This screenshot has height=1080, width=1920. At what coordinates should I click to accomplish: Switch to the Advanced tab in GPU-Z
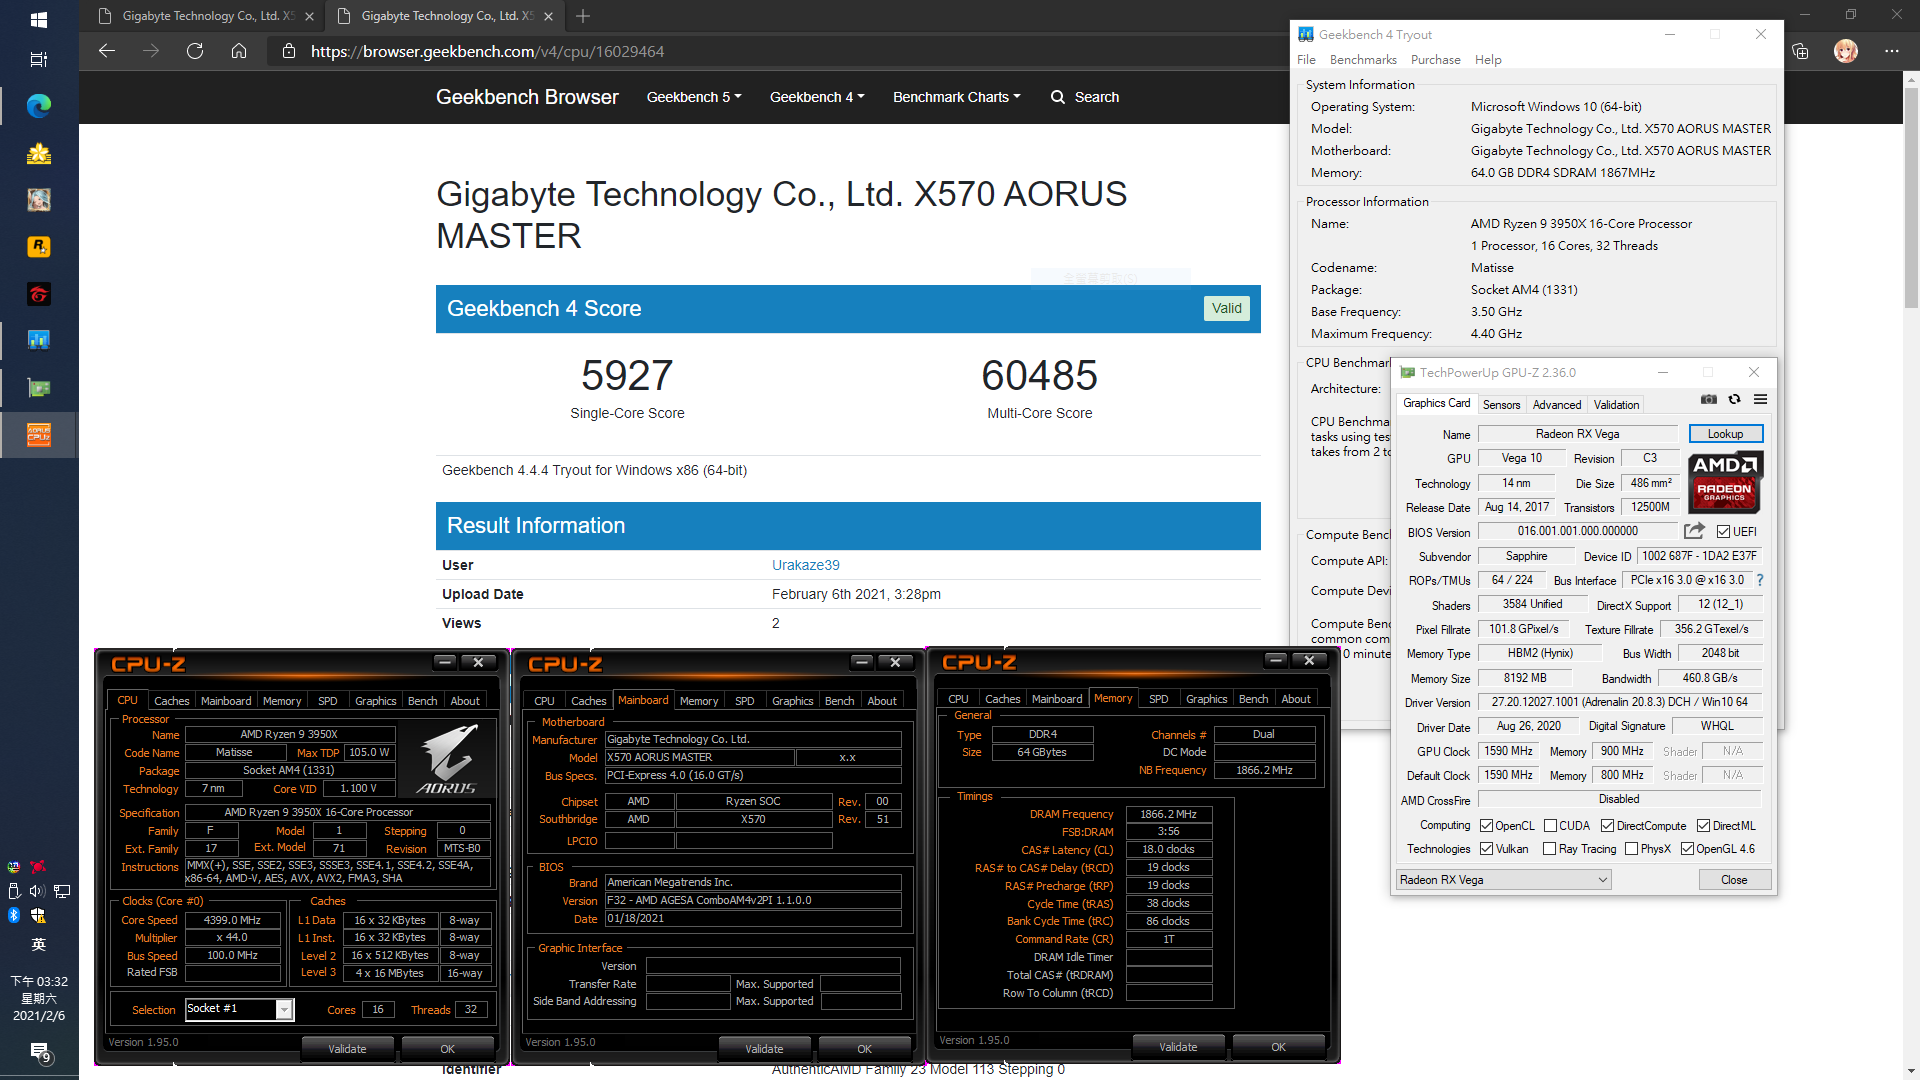[1557, 405]
